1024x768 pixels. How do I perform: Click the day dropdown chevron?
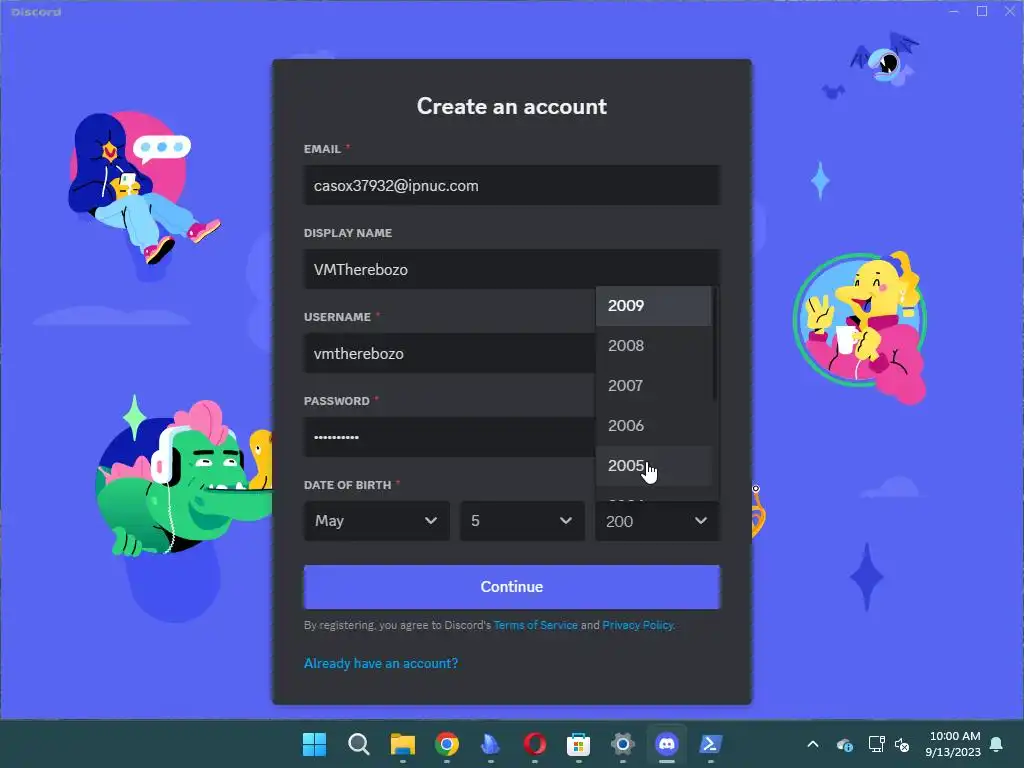[x=566, y=520]
